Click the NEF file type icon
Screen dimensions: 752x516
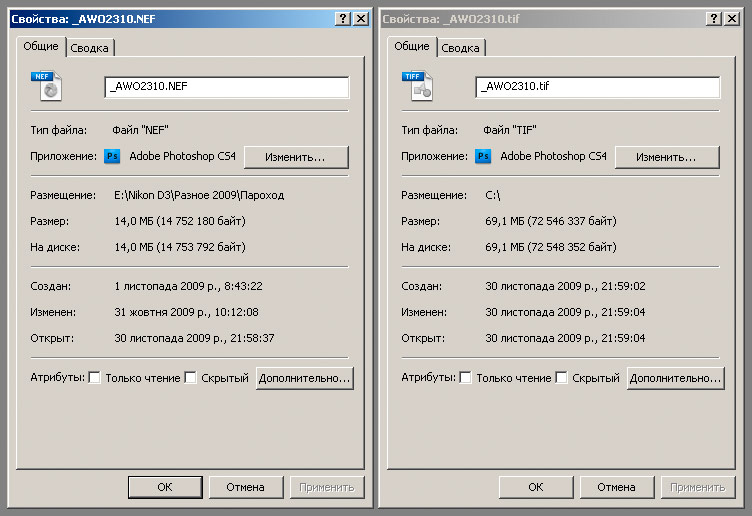click(47, 86)
